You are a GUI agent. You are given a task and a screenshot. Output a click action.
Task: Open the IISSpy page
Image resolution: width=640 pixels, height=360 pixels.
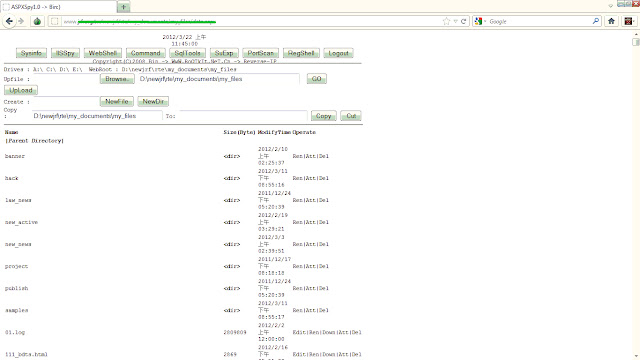65,53
